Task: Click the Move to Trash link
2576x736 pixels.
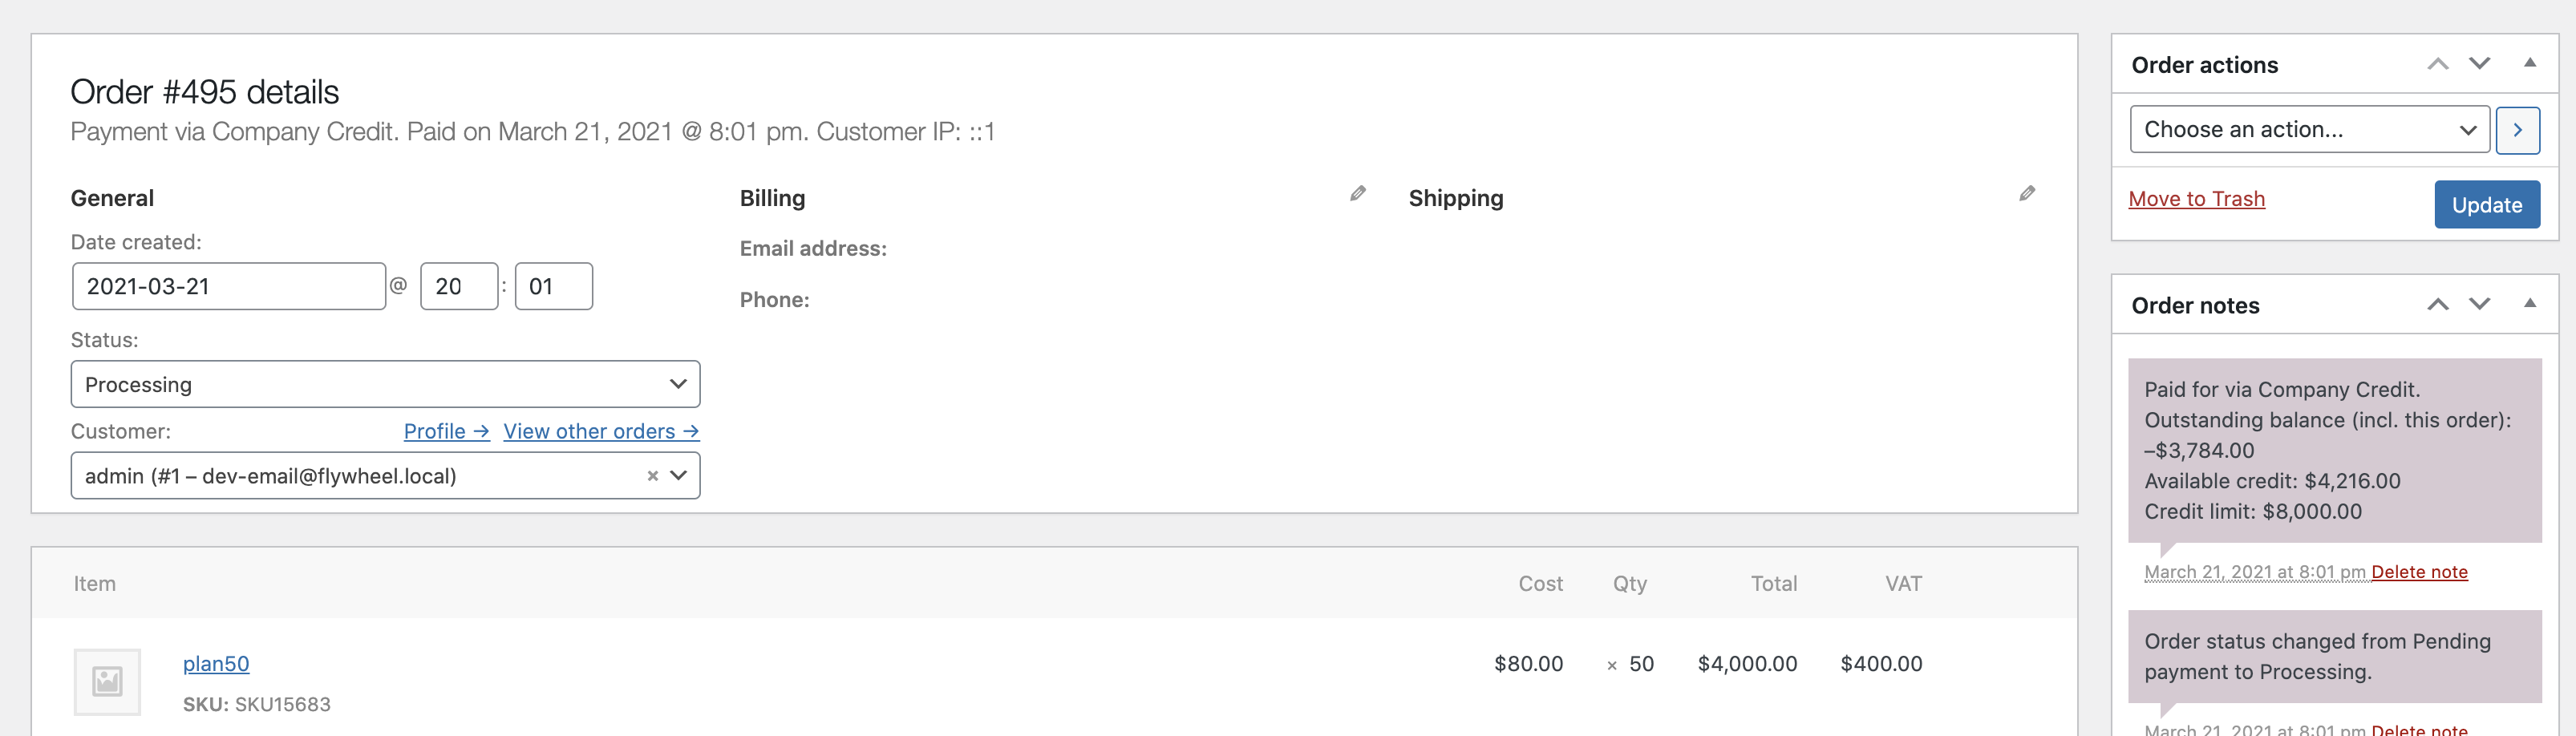Action: (x=2196, y=199)
